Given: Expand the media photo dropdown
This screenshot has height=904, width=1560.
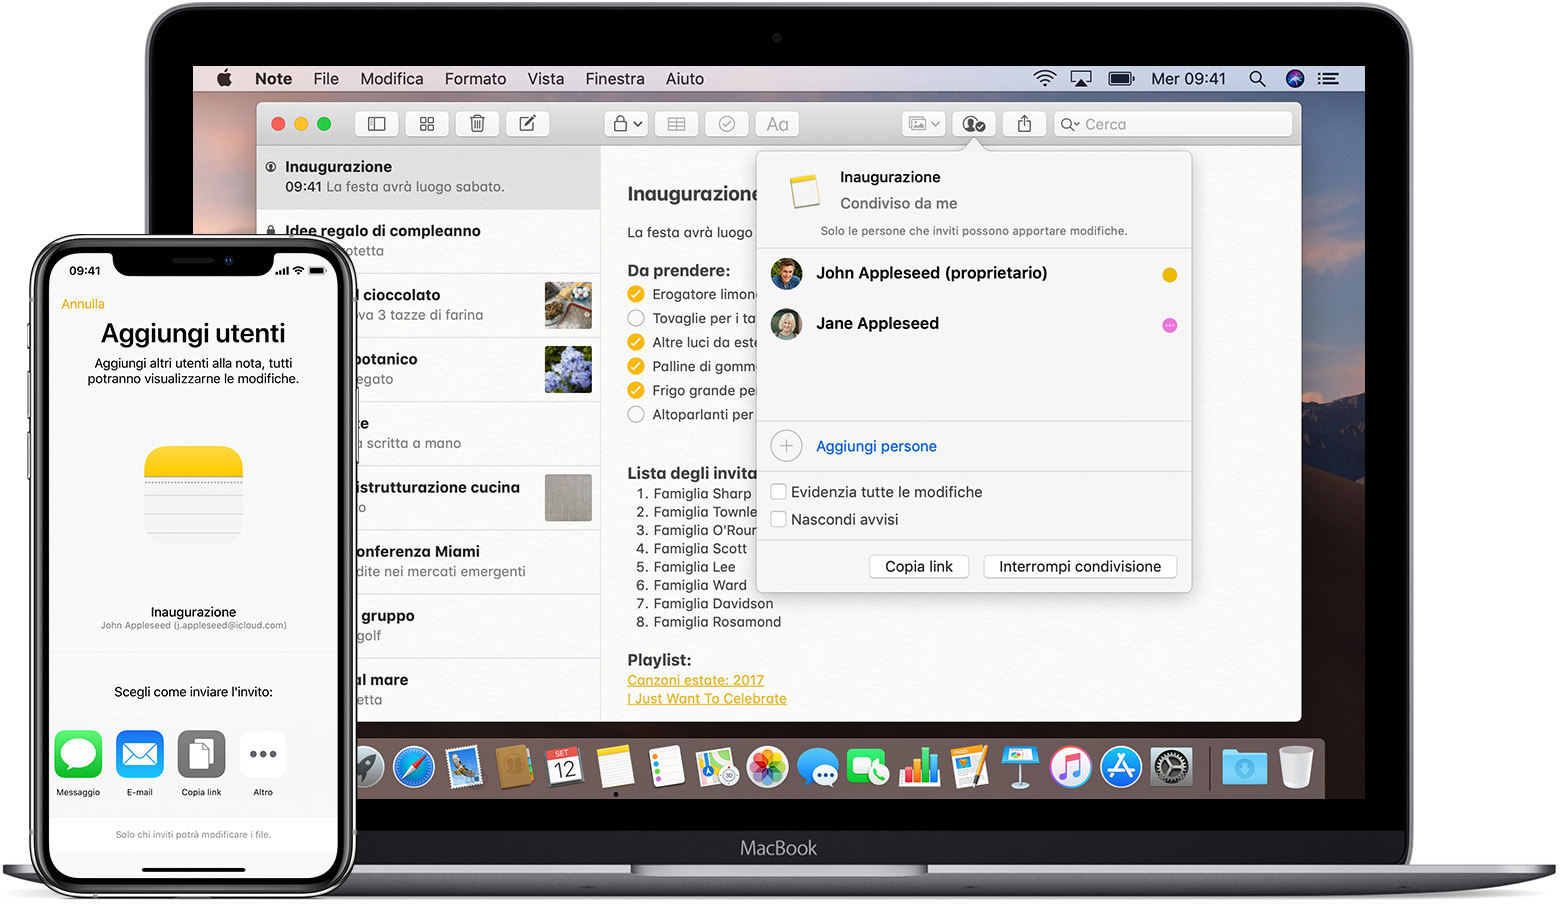Looking at the screenshot, I should click(923, 124).
